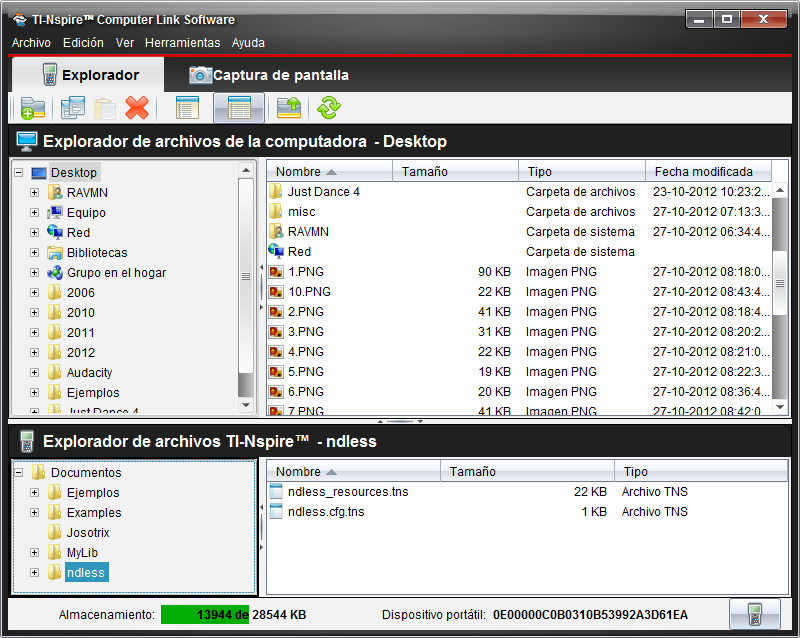Expand the 2012 folder node
The width and height of the screenshot is (800, 638).
coord(35,352)
